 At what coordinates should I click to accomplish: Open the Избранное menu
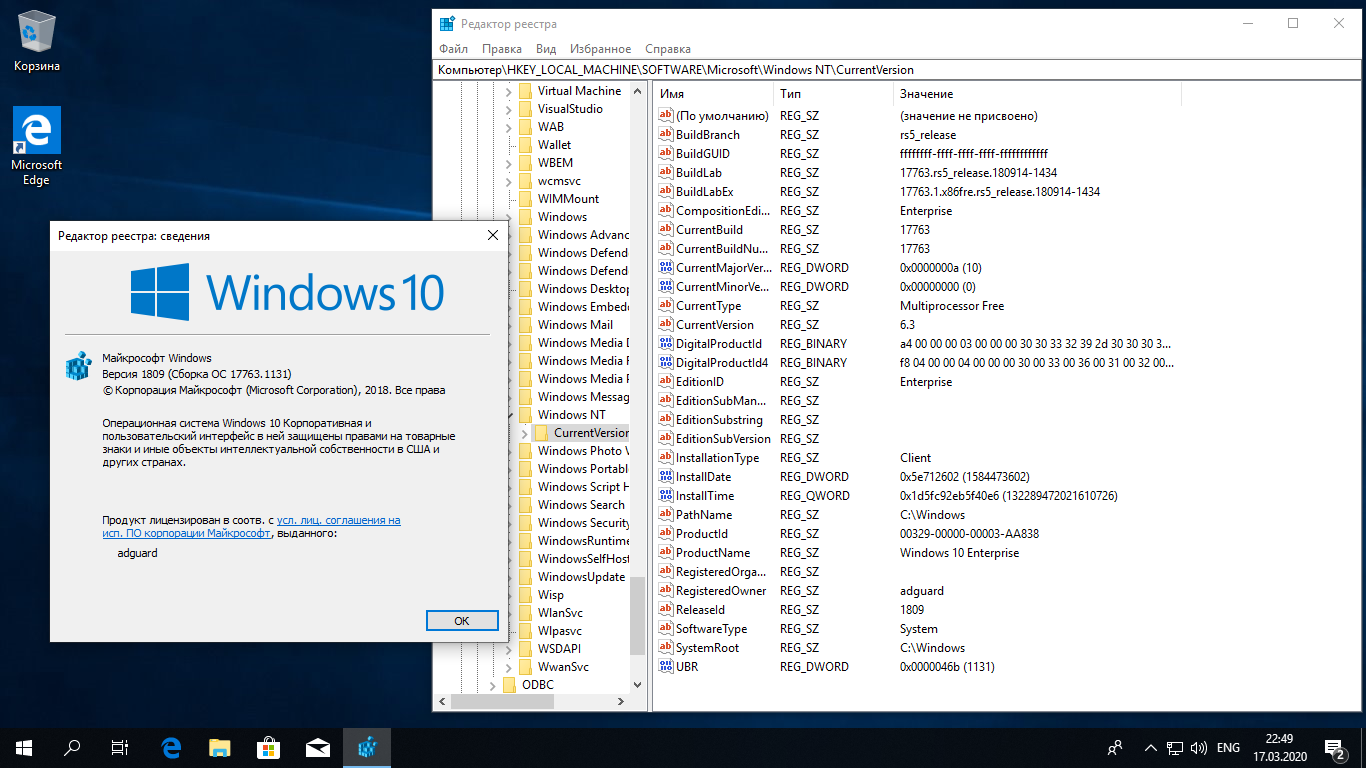pos(600,49)
